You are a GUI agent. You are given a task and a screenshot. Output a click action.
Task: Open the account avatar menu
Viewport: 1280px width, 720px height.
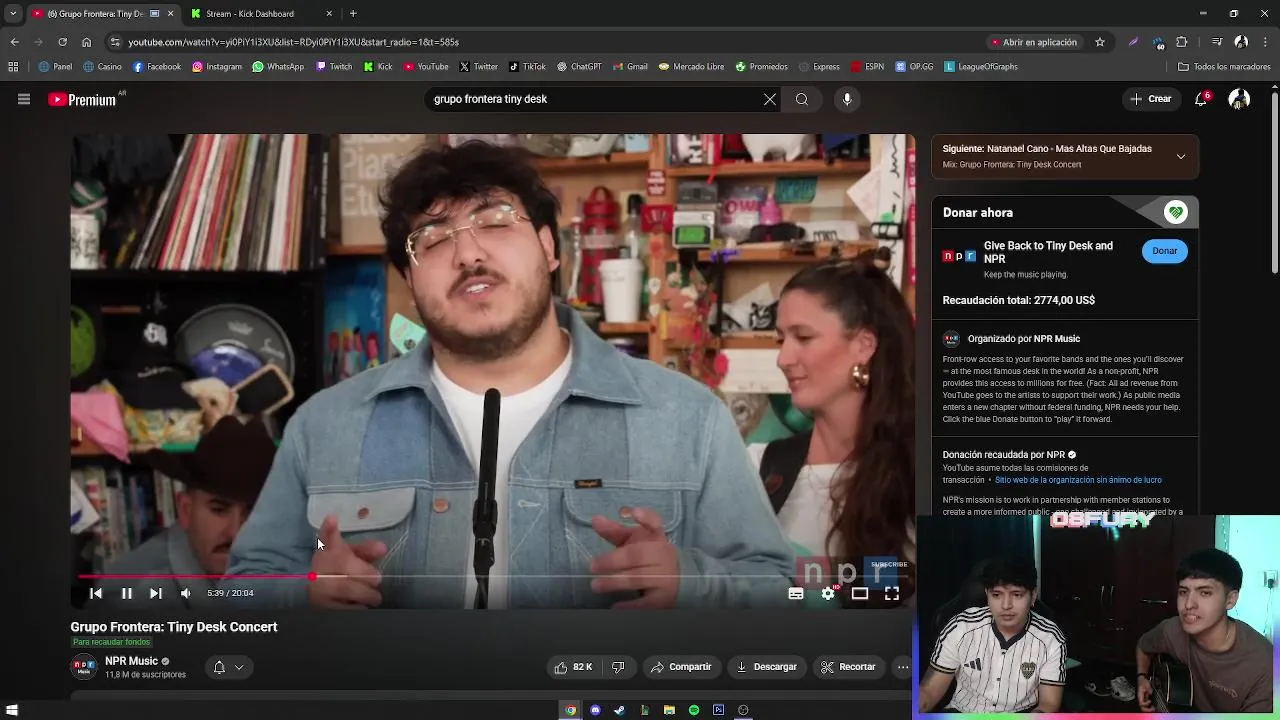1239,99
